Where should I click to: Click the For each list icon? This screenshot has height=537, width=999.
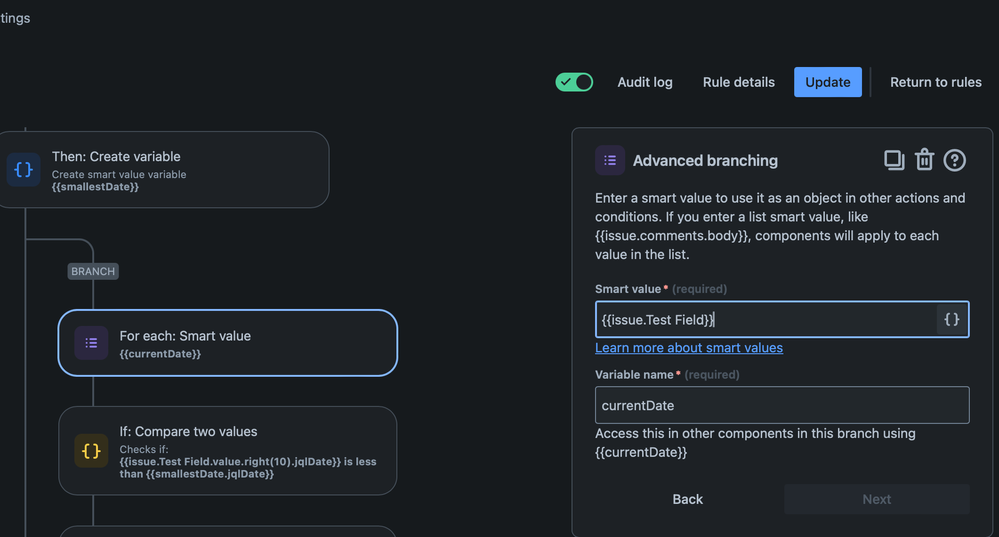(x=91, y=343)
